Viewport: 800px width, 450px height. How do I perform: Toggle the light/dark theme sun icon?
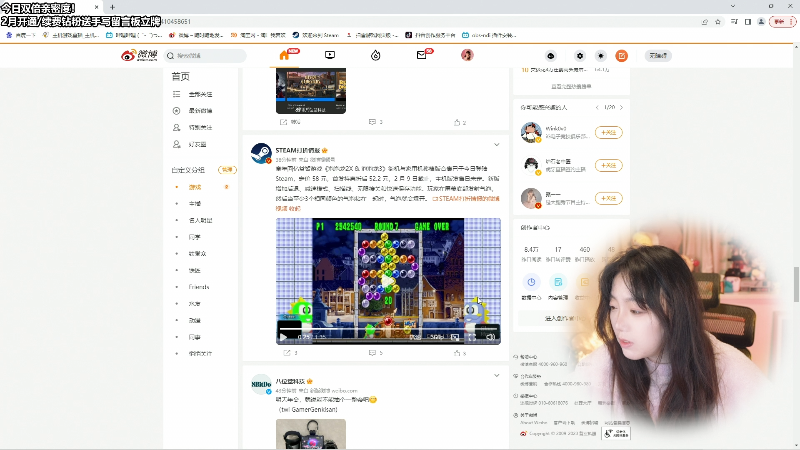(x=601, y=56)
